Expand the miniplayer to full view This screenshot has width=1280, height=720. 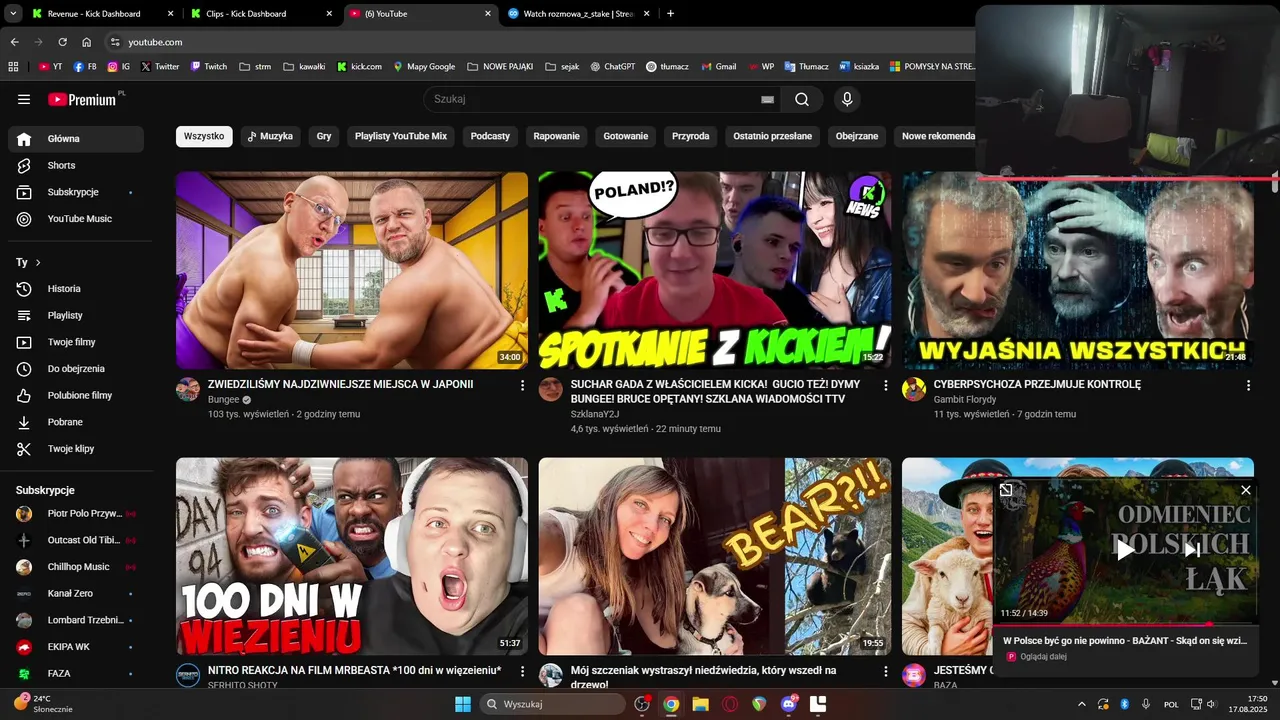(x=1006, y=490)
